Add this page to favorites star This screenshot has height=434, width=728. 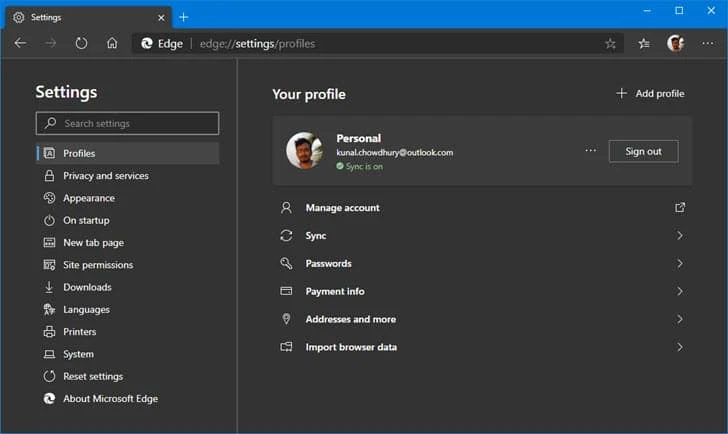click(610, 44)
